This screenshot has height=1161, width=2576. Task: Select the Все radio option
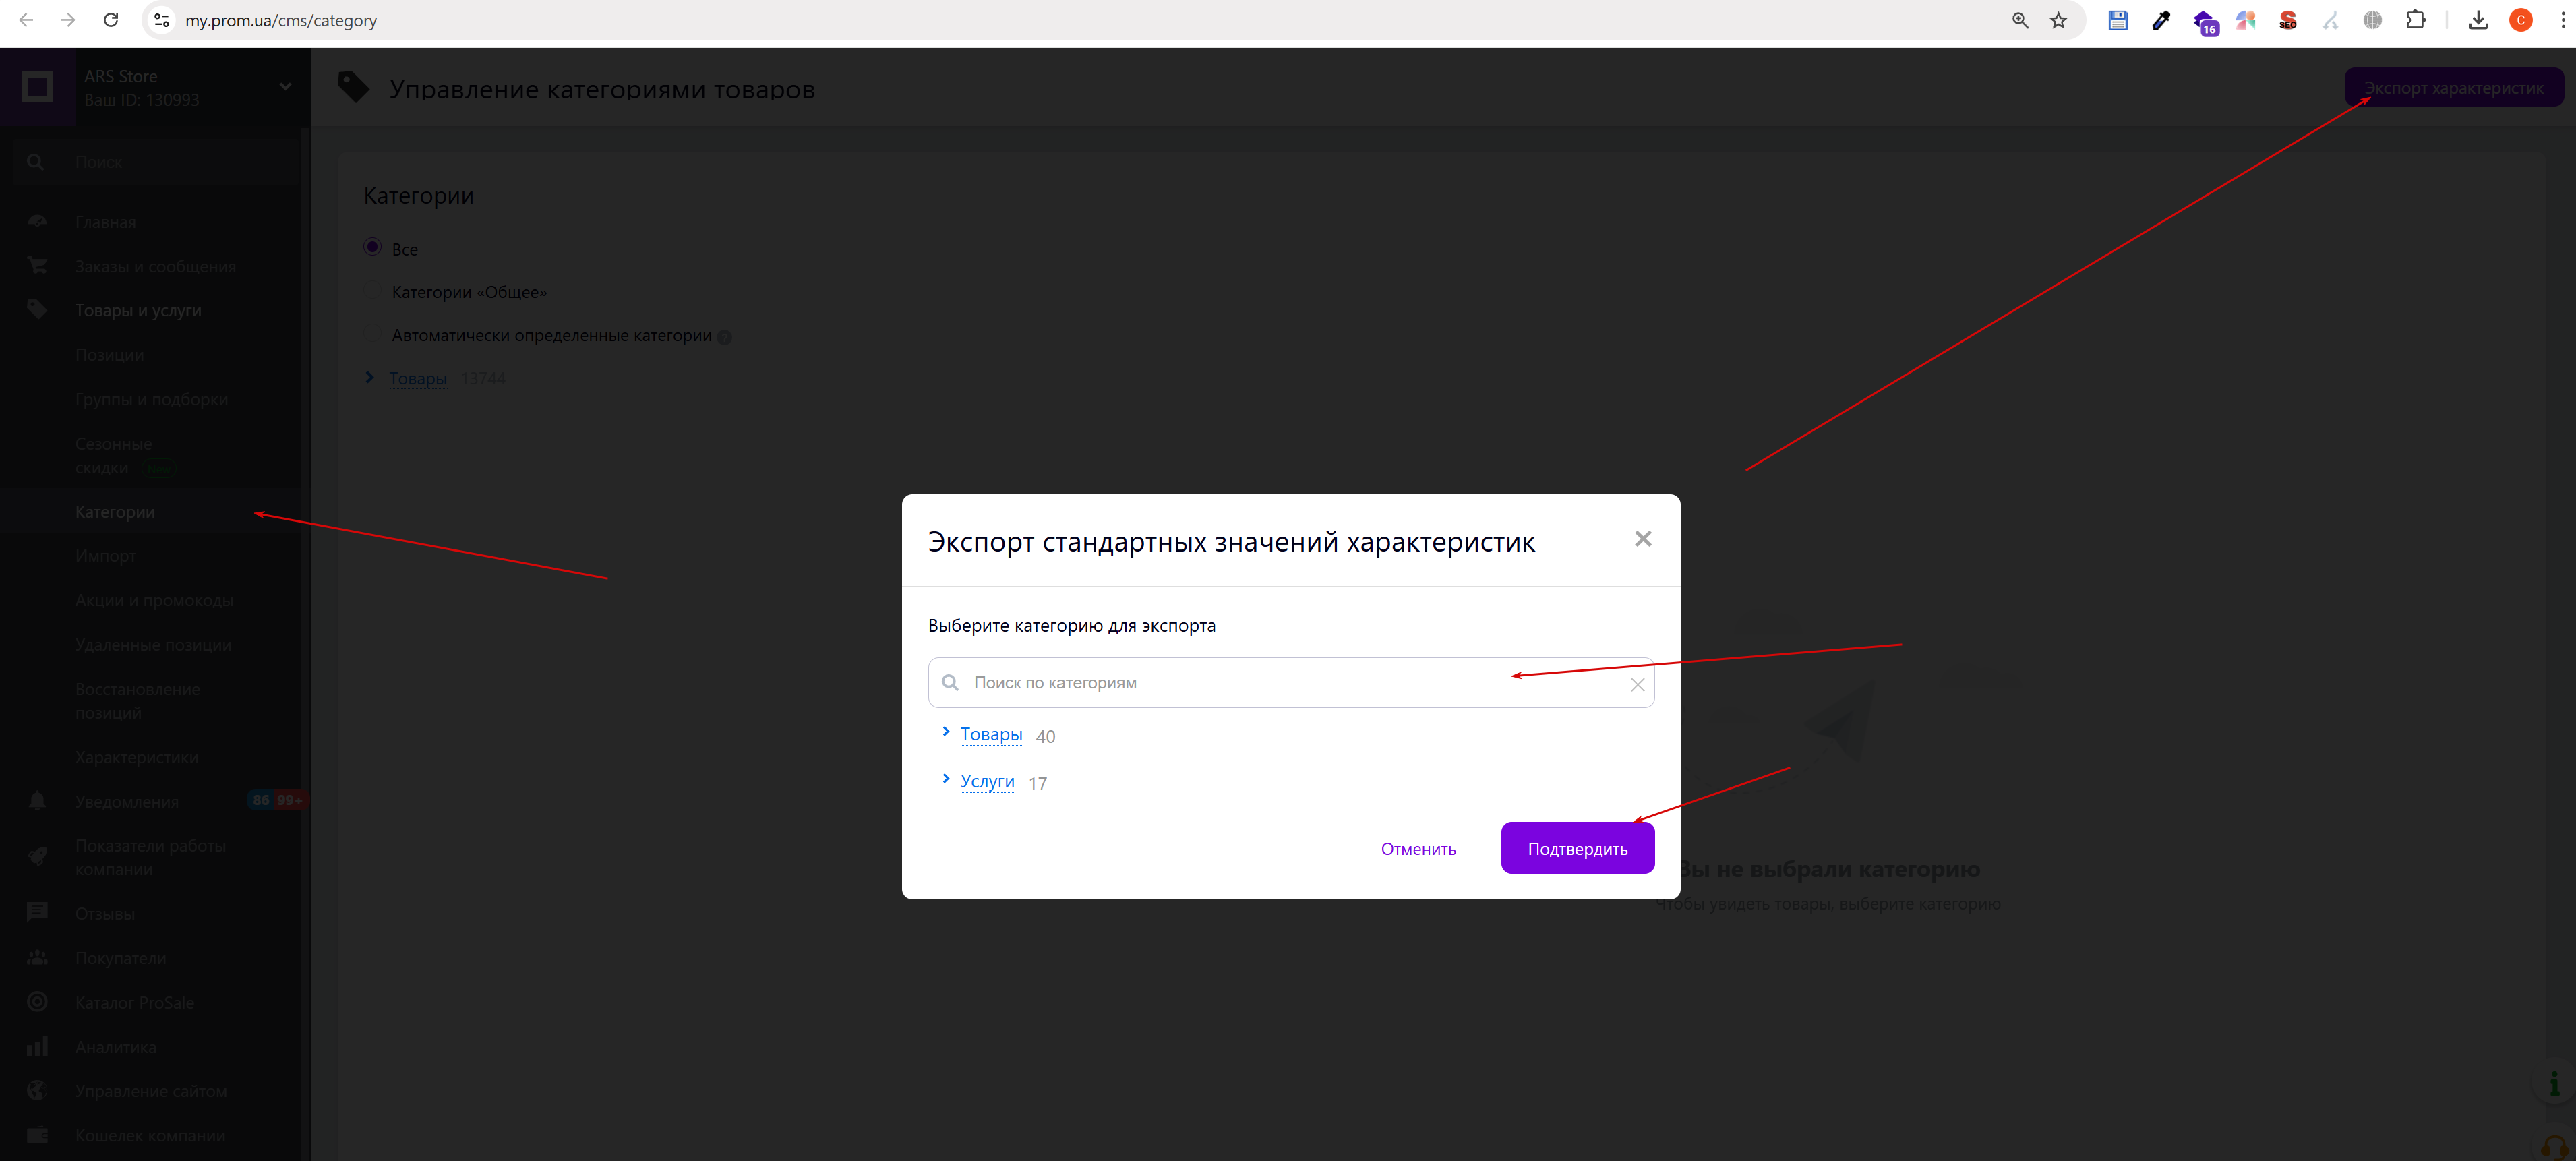click(372, 247)
